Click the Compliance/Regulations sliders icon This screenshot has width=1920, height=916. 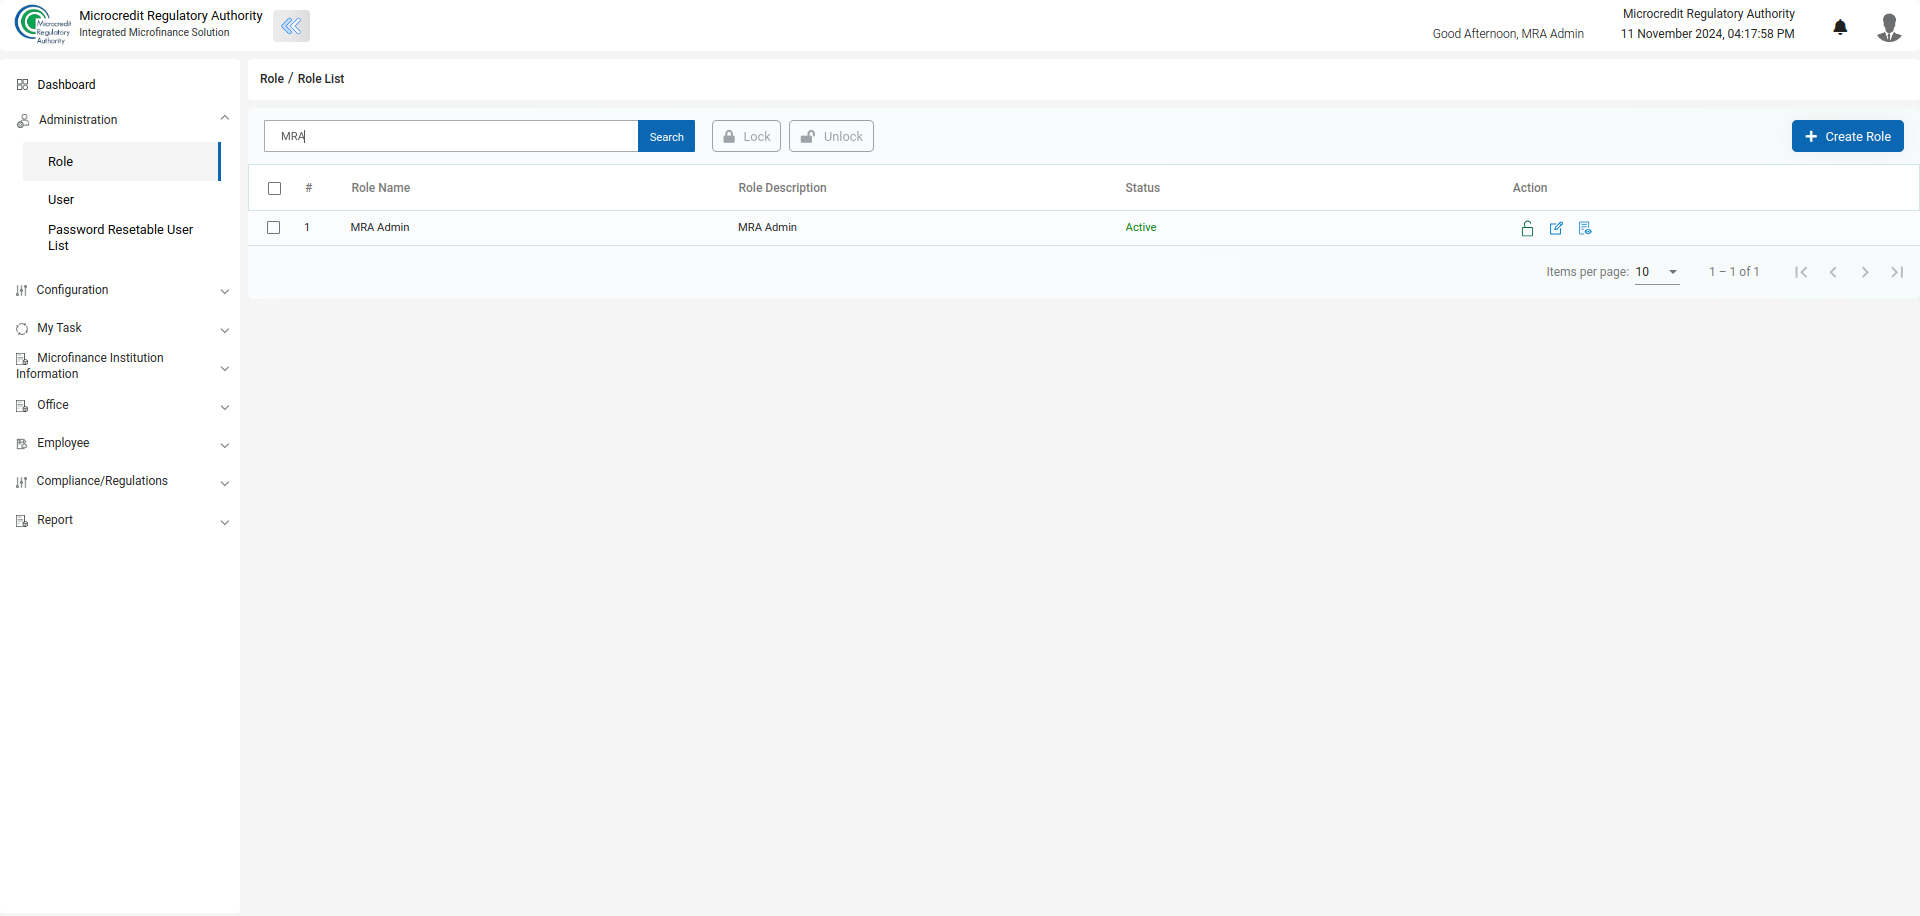click(22, 482)
